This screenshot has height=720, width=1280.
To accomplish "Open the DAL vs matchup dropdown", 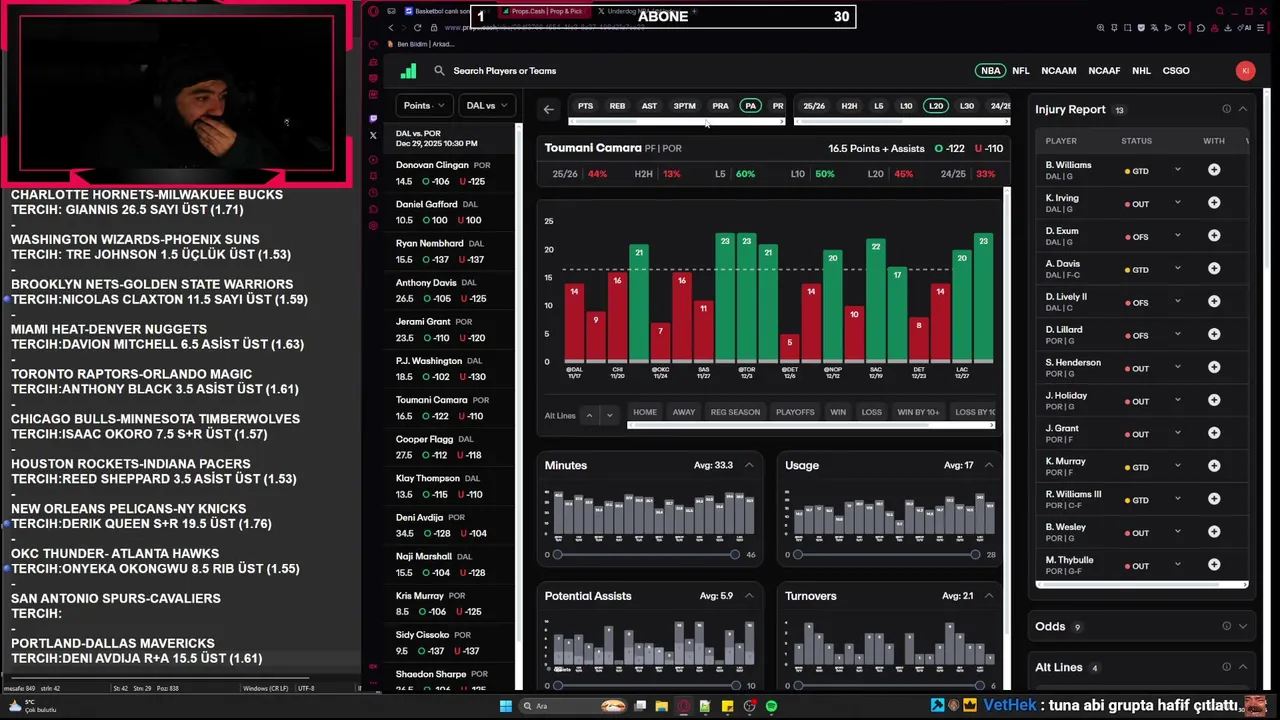I will (x=487, y=105).
